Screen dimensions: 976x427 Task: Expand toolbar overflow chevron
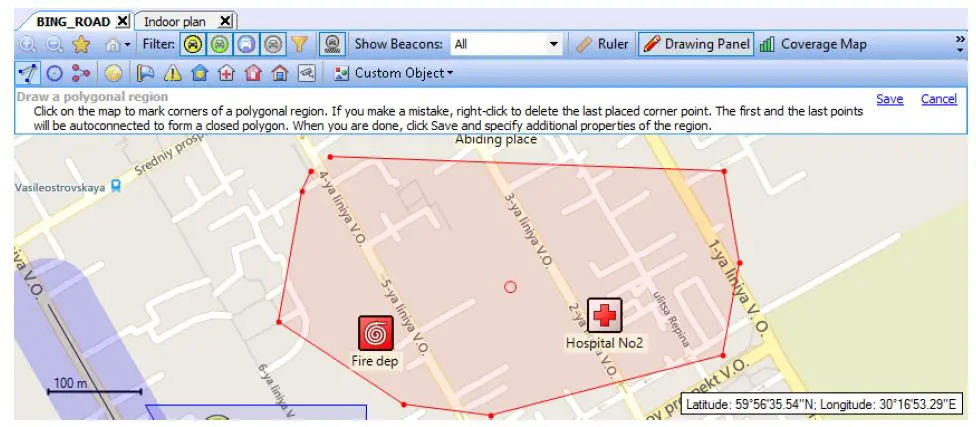pos(960,43)
